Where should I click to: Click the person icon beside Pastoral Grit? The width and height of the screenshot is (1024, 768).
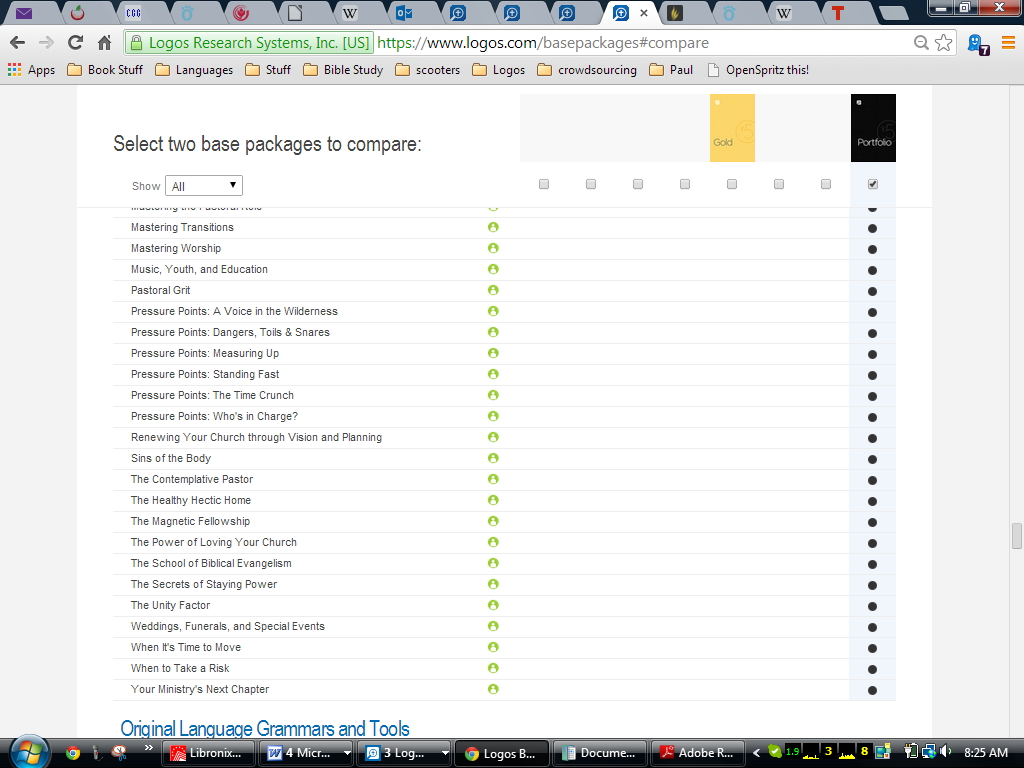[x=493, y=290]
